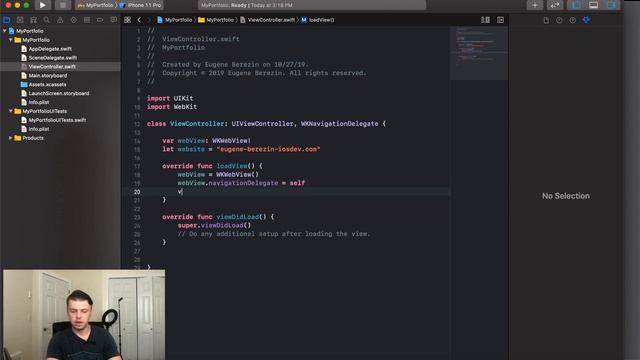Image resolution: width=640 pixels, height=360 pixels.
Task: Choose the iPhone 11 Pro destination
Action: [x=141, y=5]
